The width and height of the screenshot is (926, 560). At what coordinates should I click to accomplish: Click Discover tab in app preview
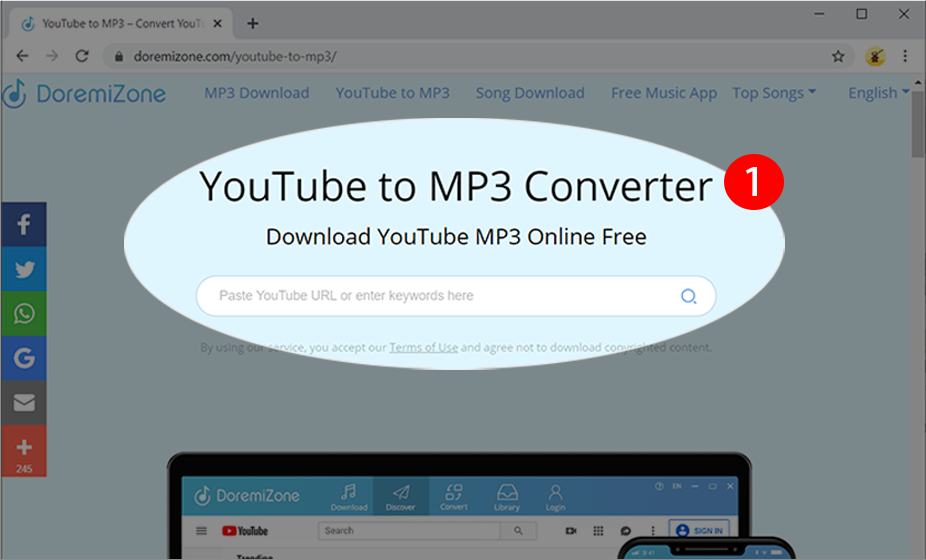coord(400,497)
